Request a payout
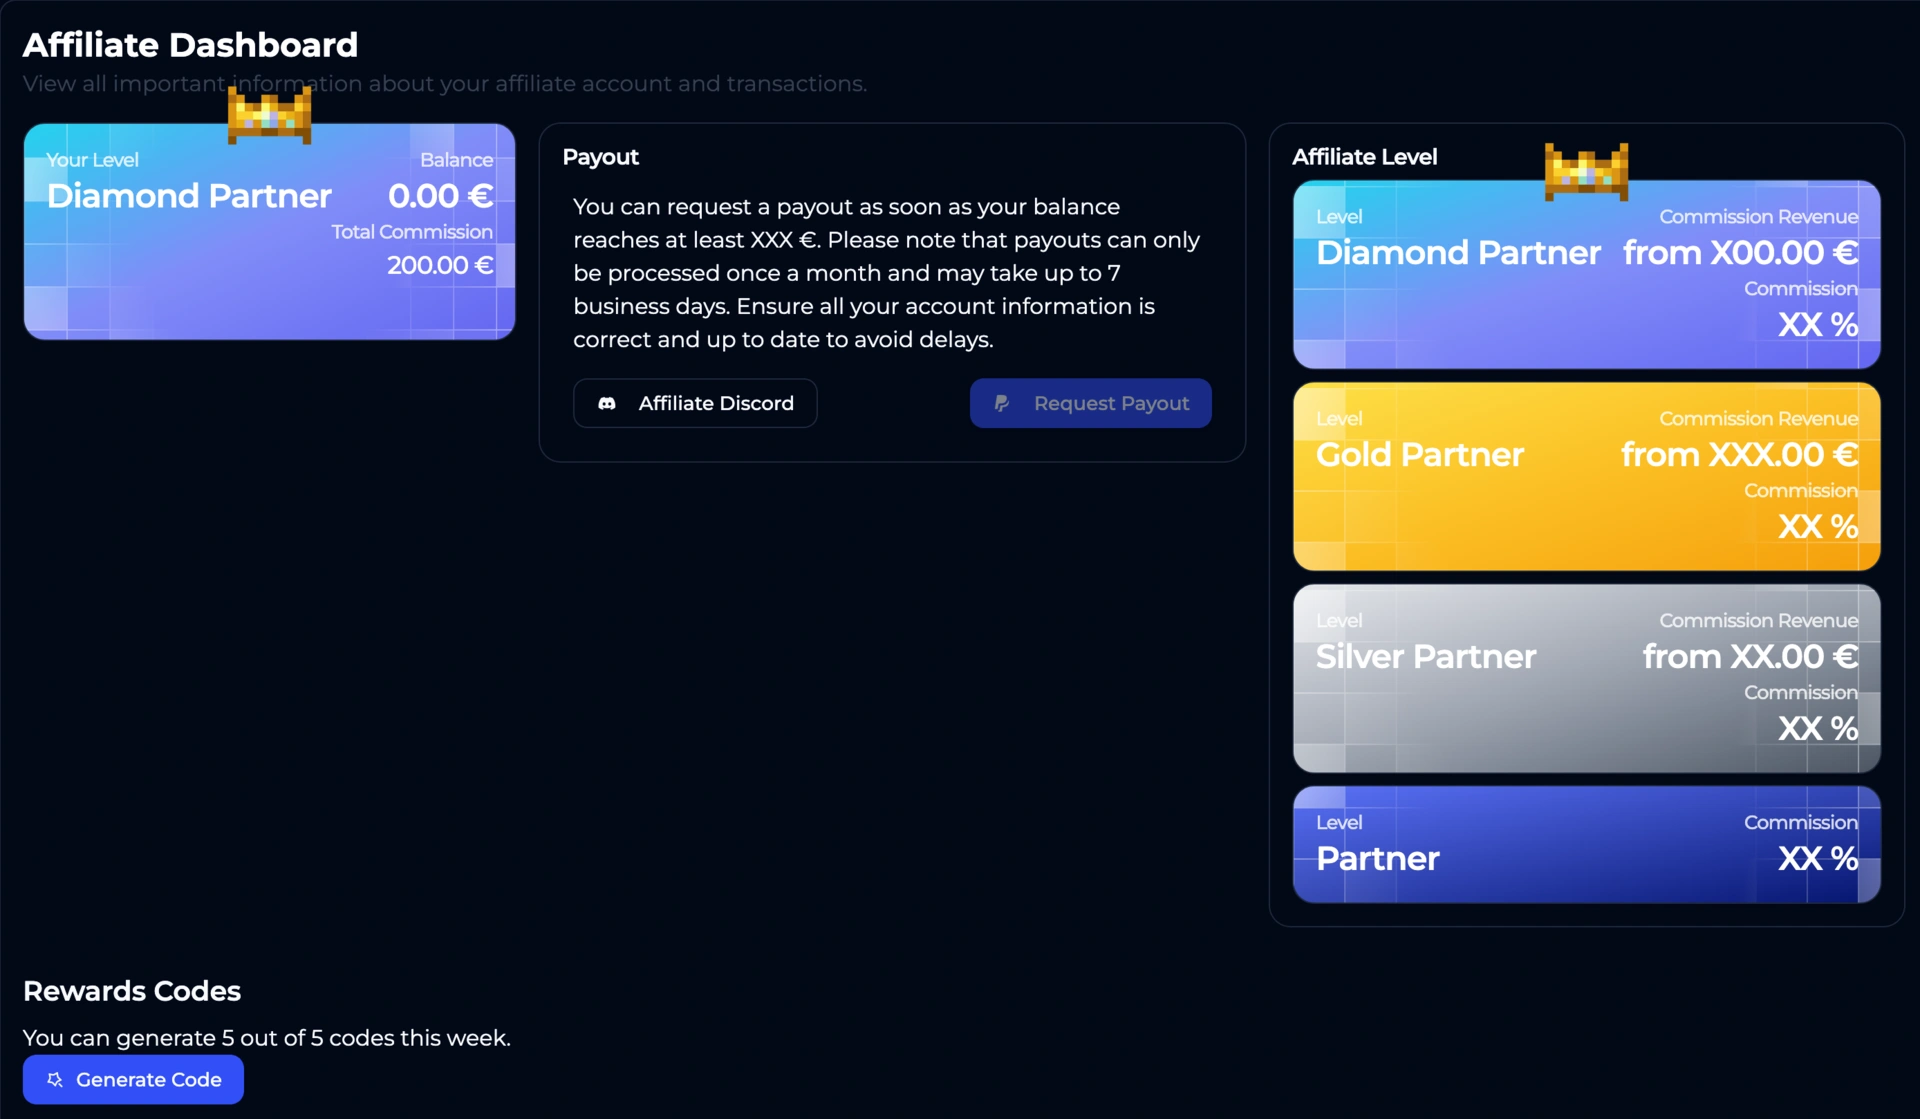Image resolution: width=1920 pixels, height=1119 pixels. click(1091, 403)
